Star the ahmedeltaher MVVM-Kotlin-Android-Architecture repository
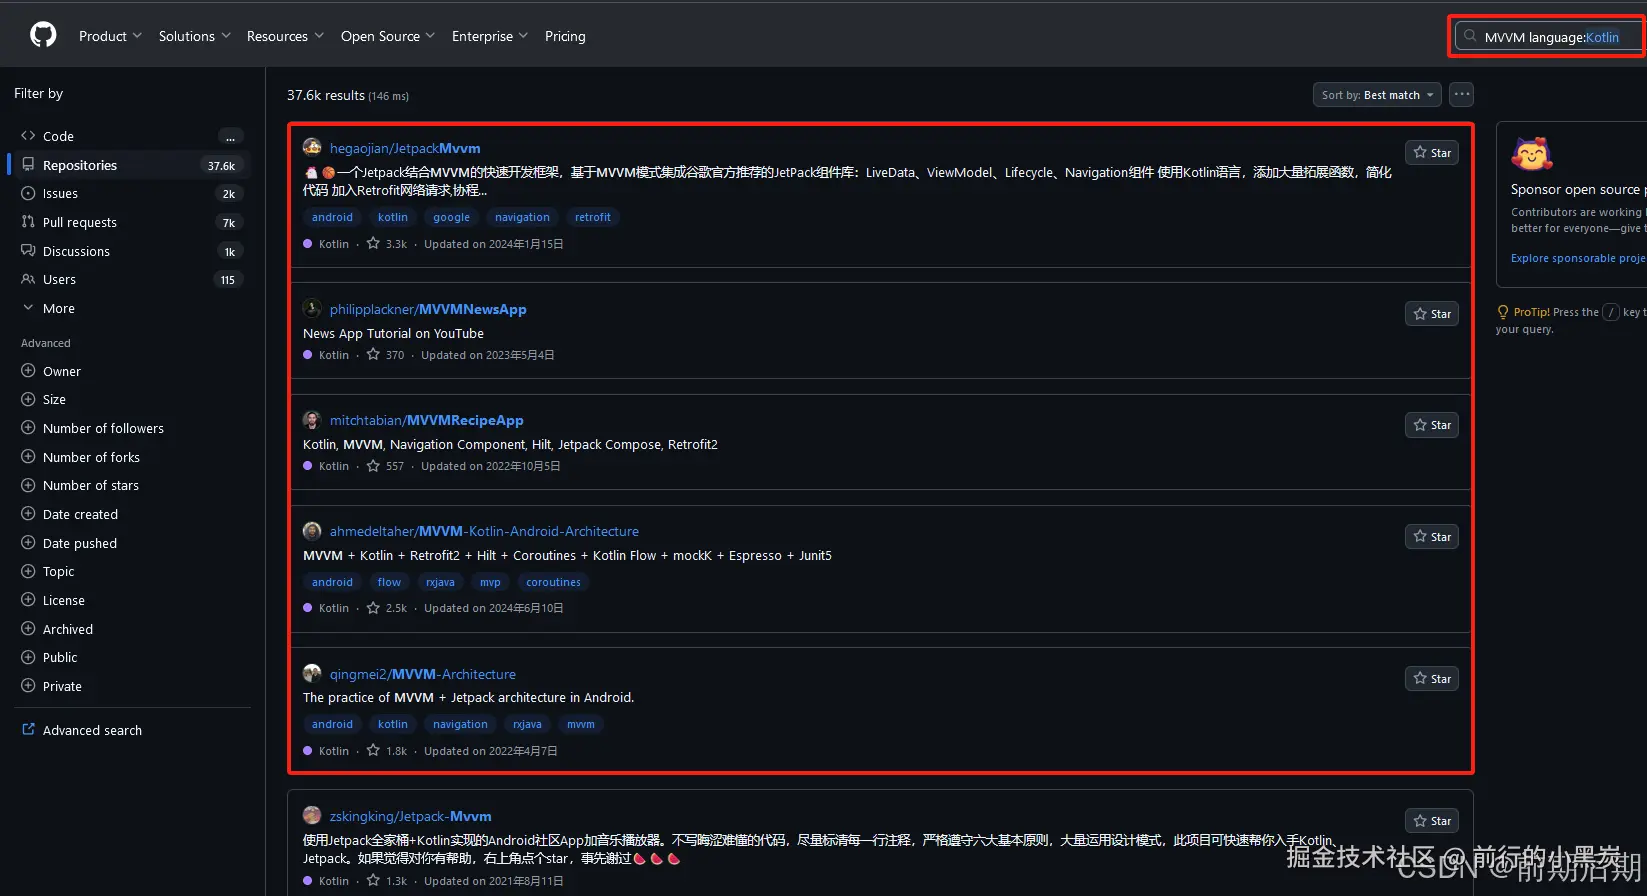Viewport: 1647px width, 896px height. pos(1432,537)
